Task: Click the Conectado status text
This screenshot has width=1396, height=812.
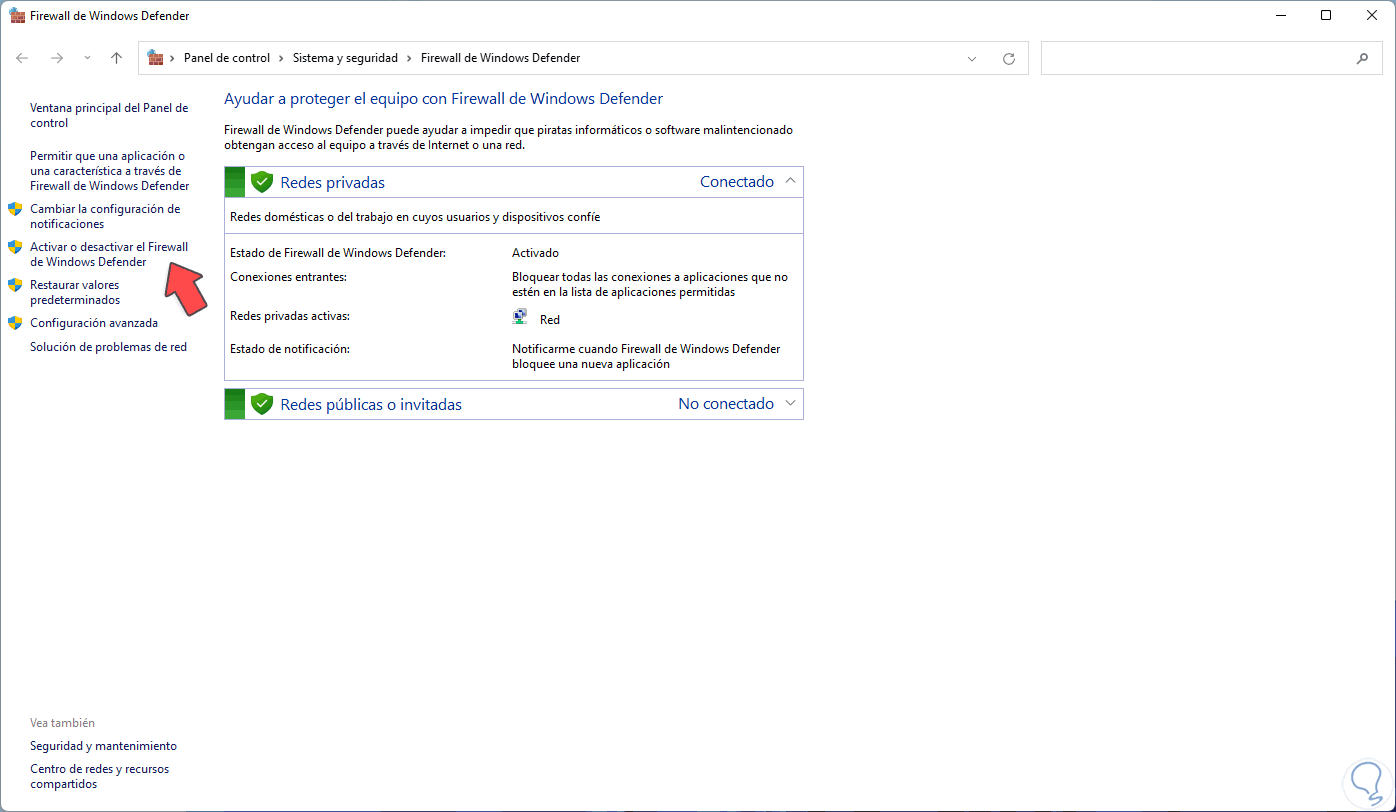Action: coord(737,181)
